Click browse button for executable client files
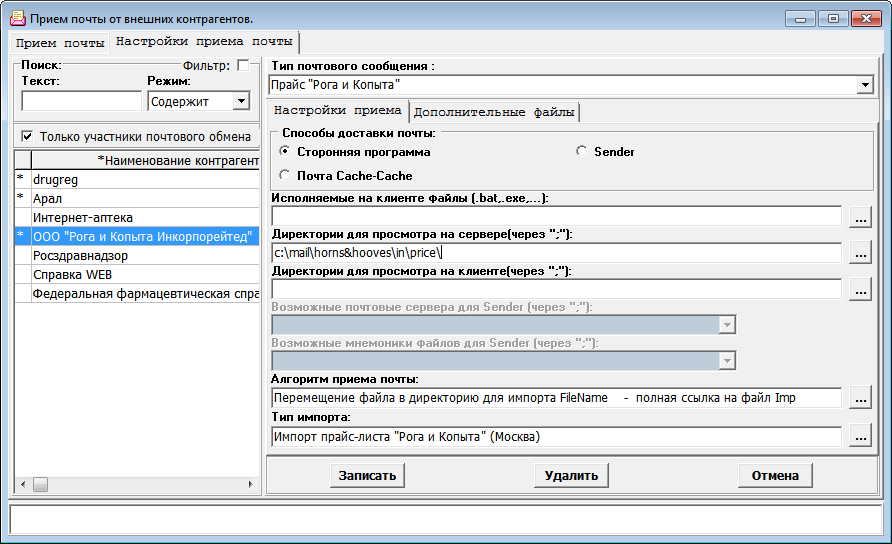The image size is (892, 544). click(x=860, y=216)
